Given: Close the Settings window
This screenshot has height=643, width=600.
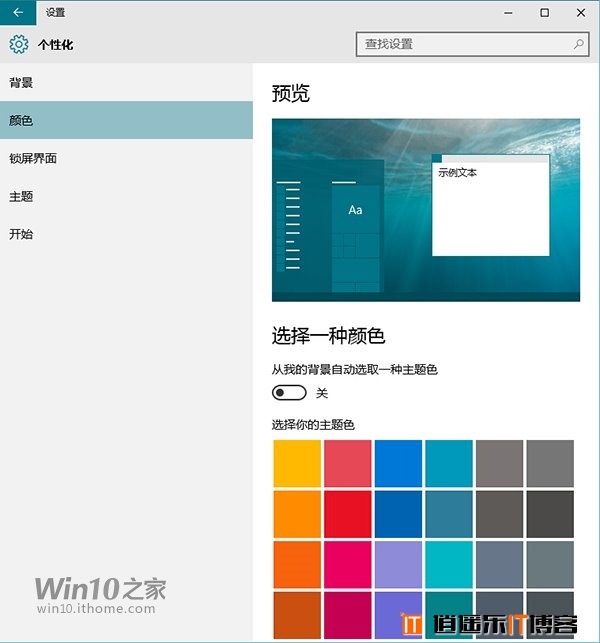Looking at the screenshot, I should [x=581, y=13].
